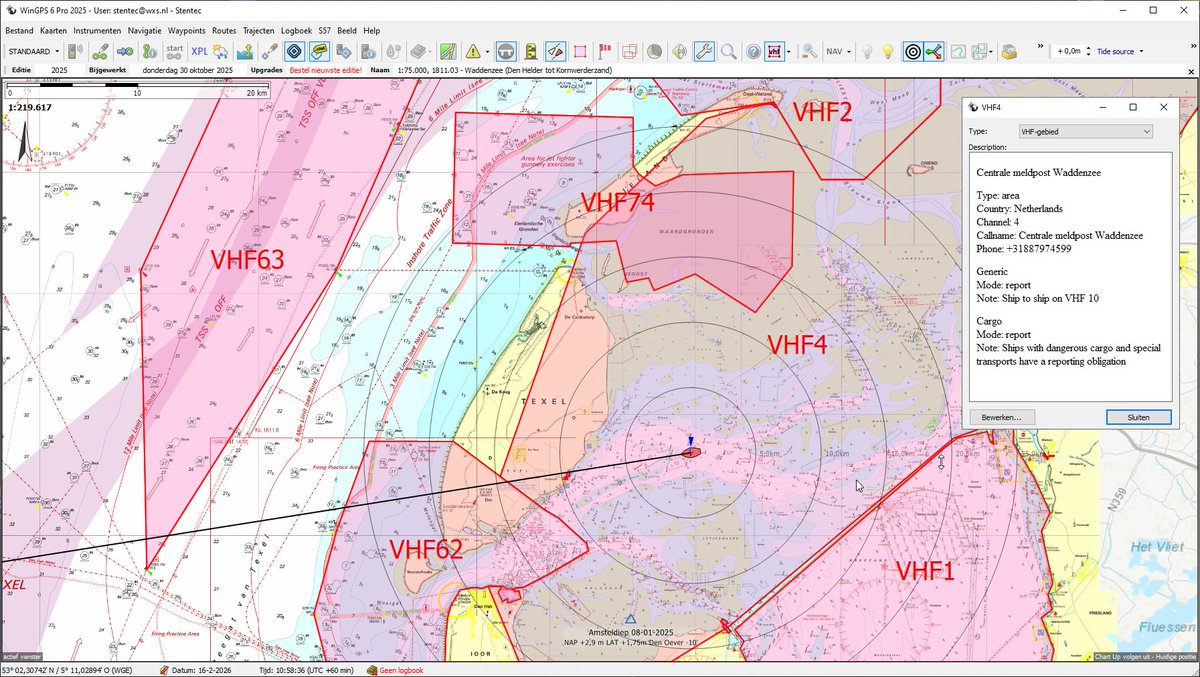Open settings with the wrench icon

click(704, 51)
